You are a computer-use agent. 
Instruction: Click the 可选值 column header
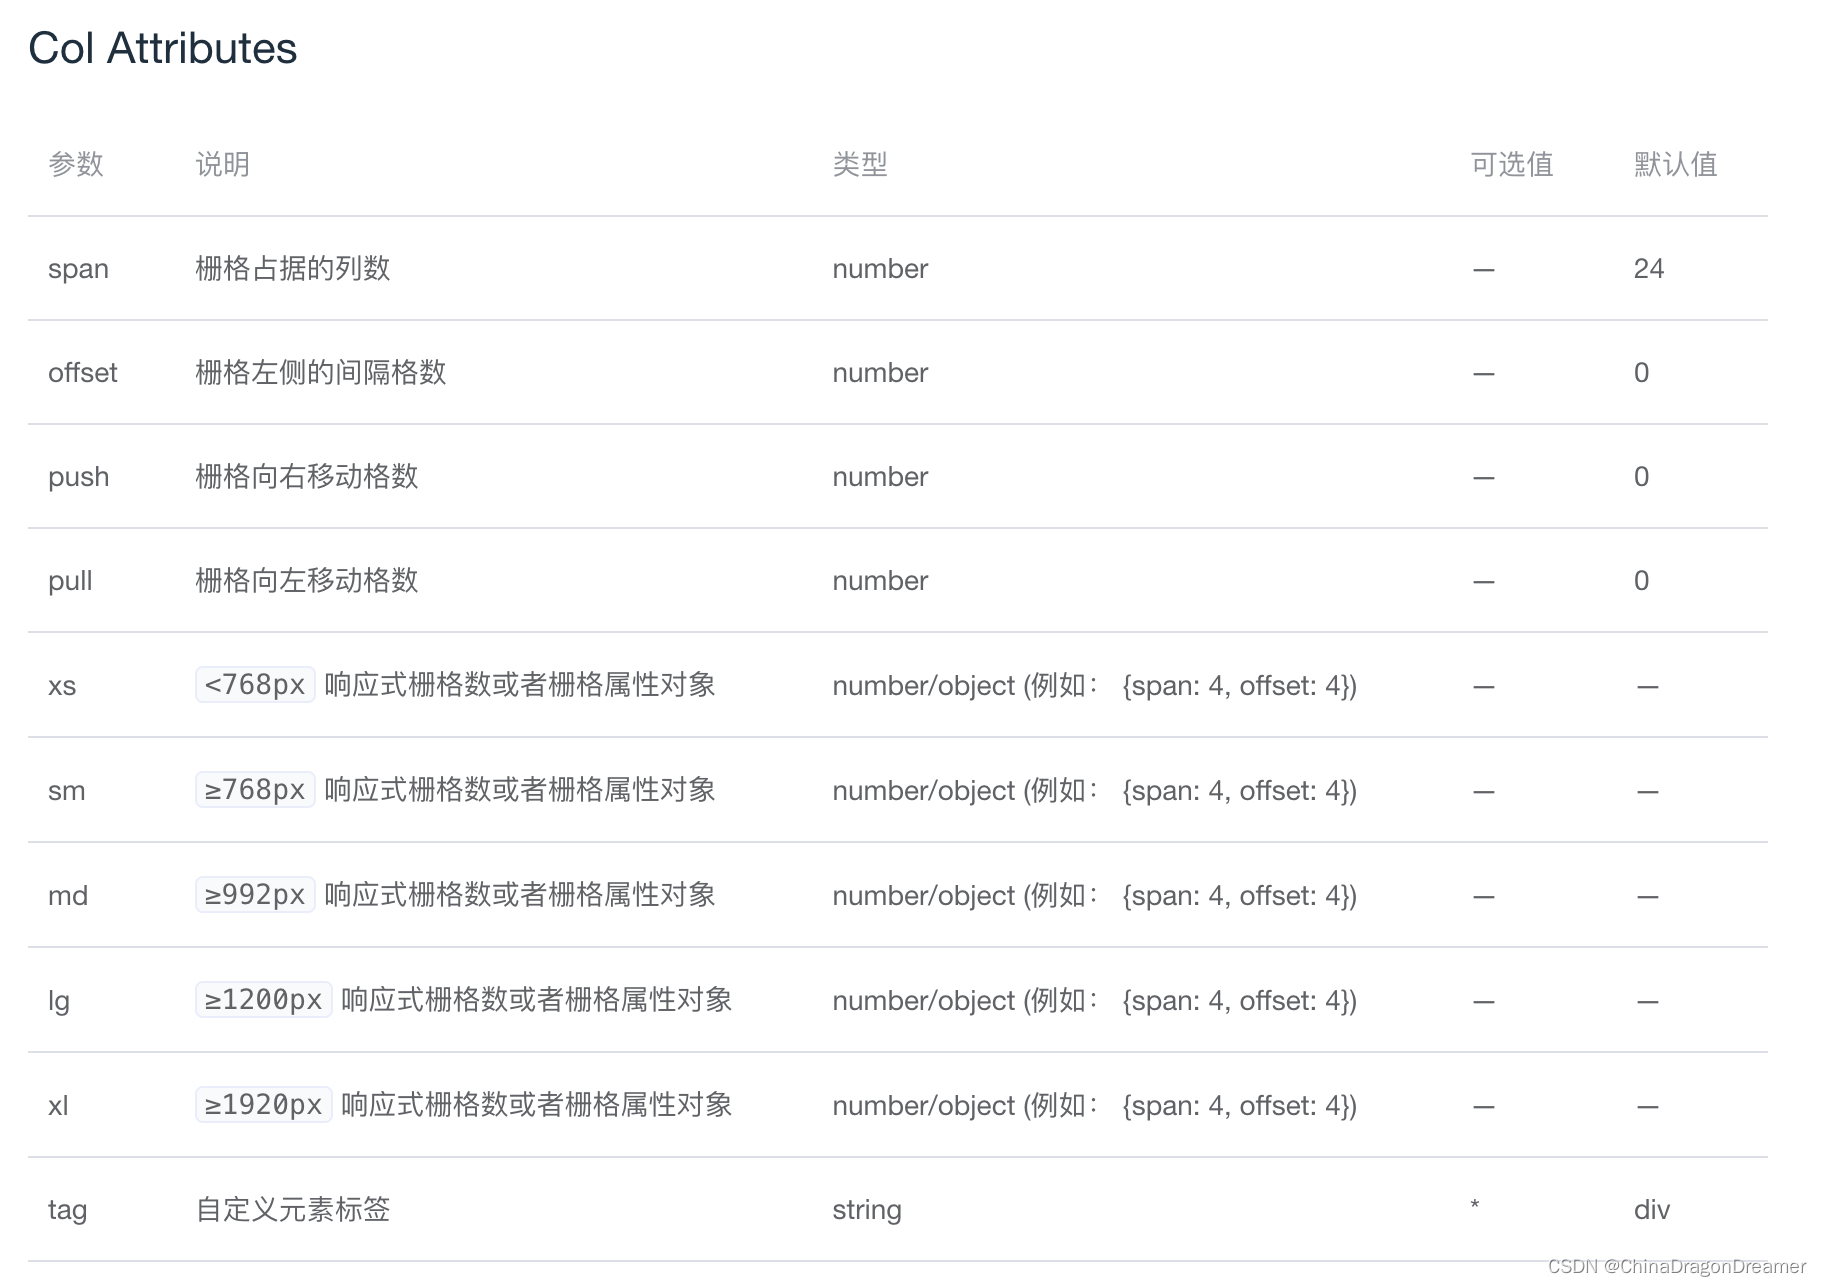point(1512,164)
